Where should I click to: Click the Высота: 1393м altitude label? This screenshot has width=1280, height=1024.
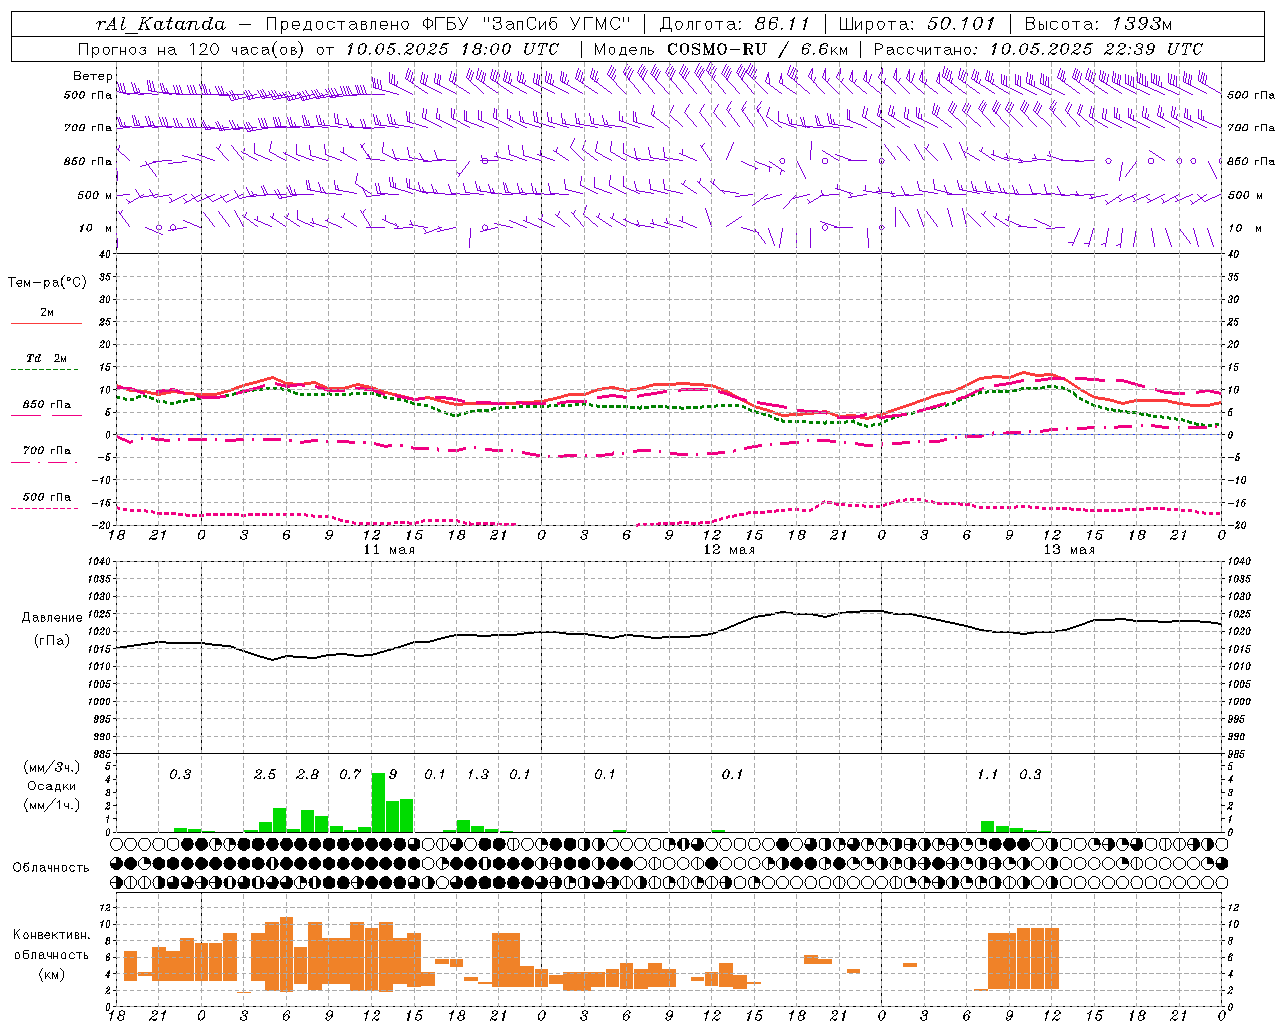[x=1098, y=24]
